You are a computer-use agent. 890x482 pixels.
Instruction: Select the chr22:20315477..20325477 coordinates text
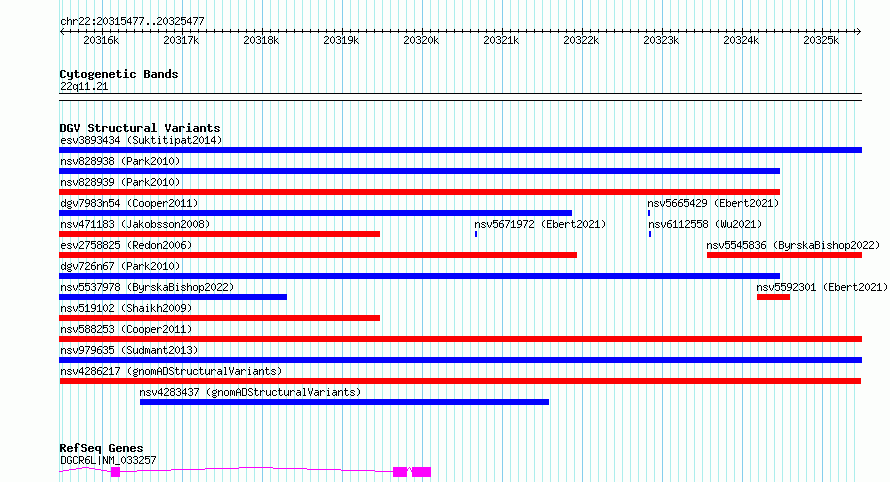point(132,21)
